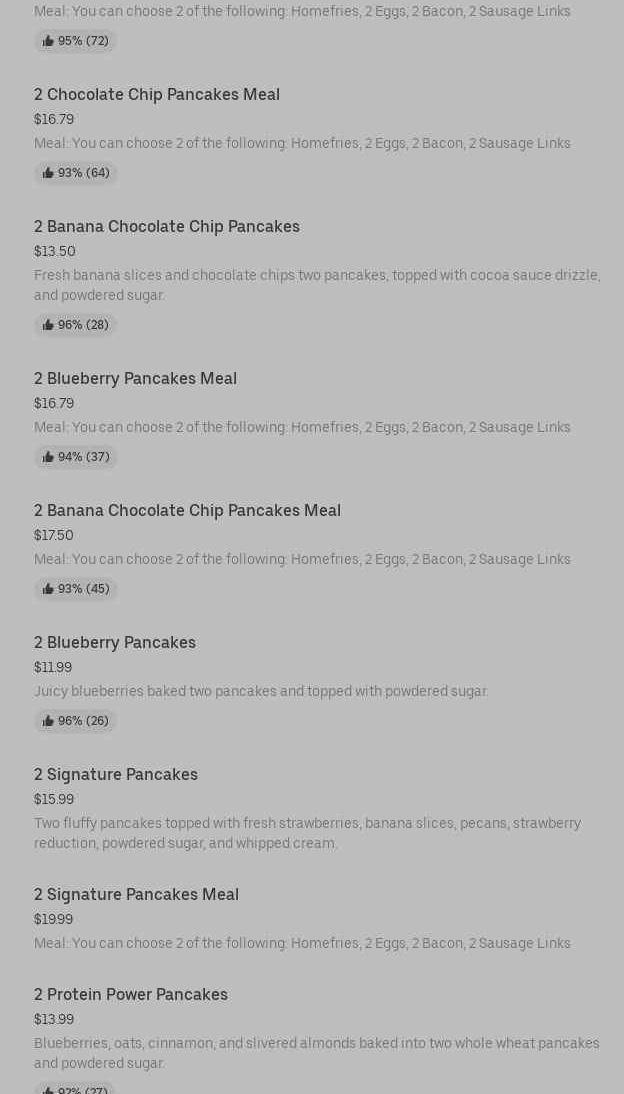Click the 96% (28) thumbs-up rating badge
Screen dimensions: 624x1094
pos(76,325)
